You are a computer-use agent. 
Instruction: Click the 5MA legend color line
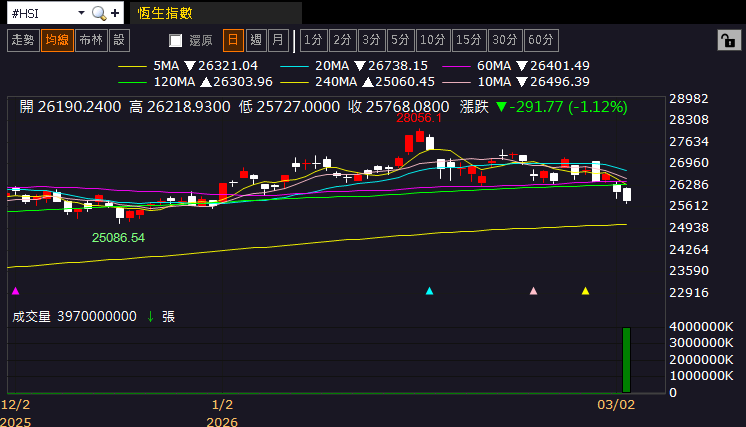coord(132,67)
